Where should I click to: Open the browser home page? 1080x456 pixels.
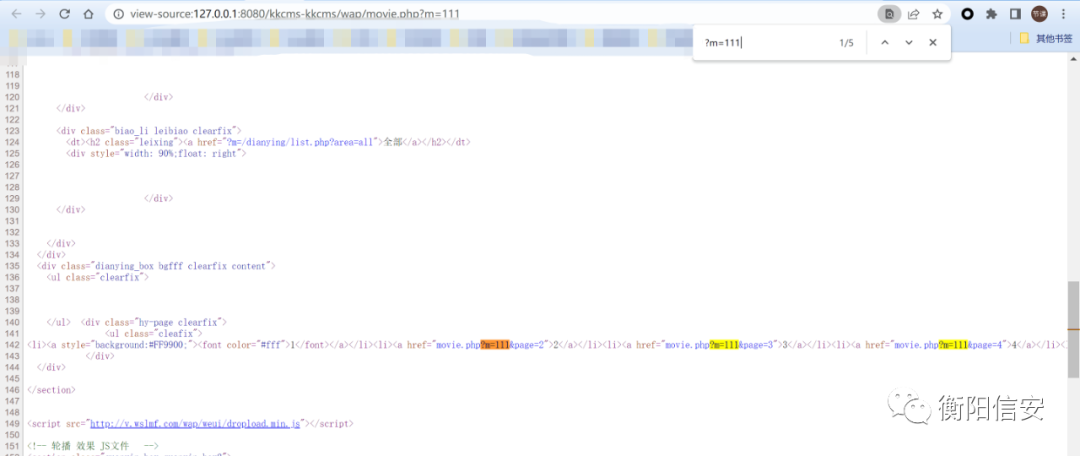tap(88, 14)
